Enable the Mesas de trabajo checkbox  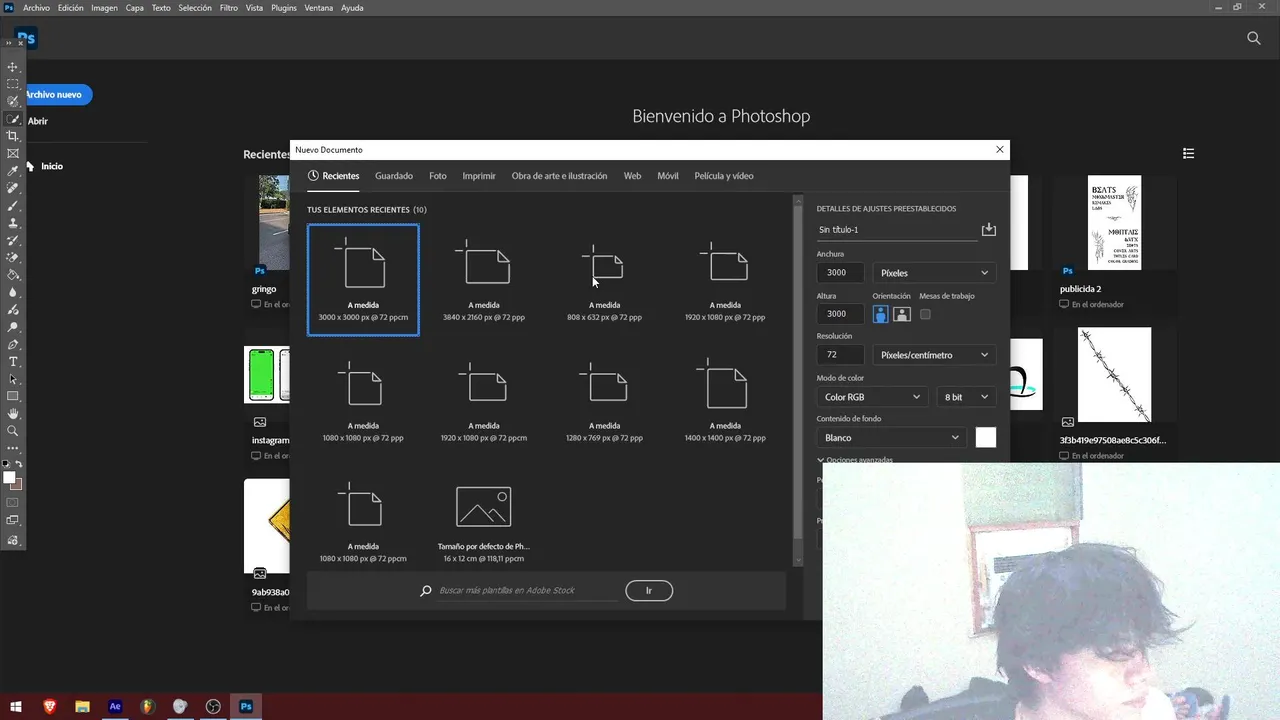click(x=925, y=314)
